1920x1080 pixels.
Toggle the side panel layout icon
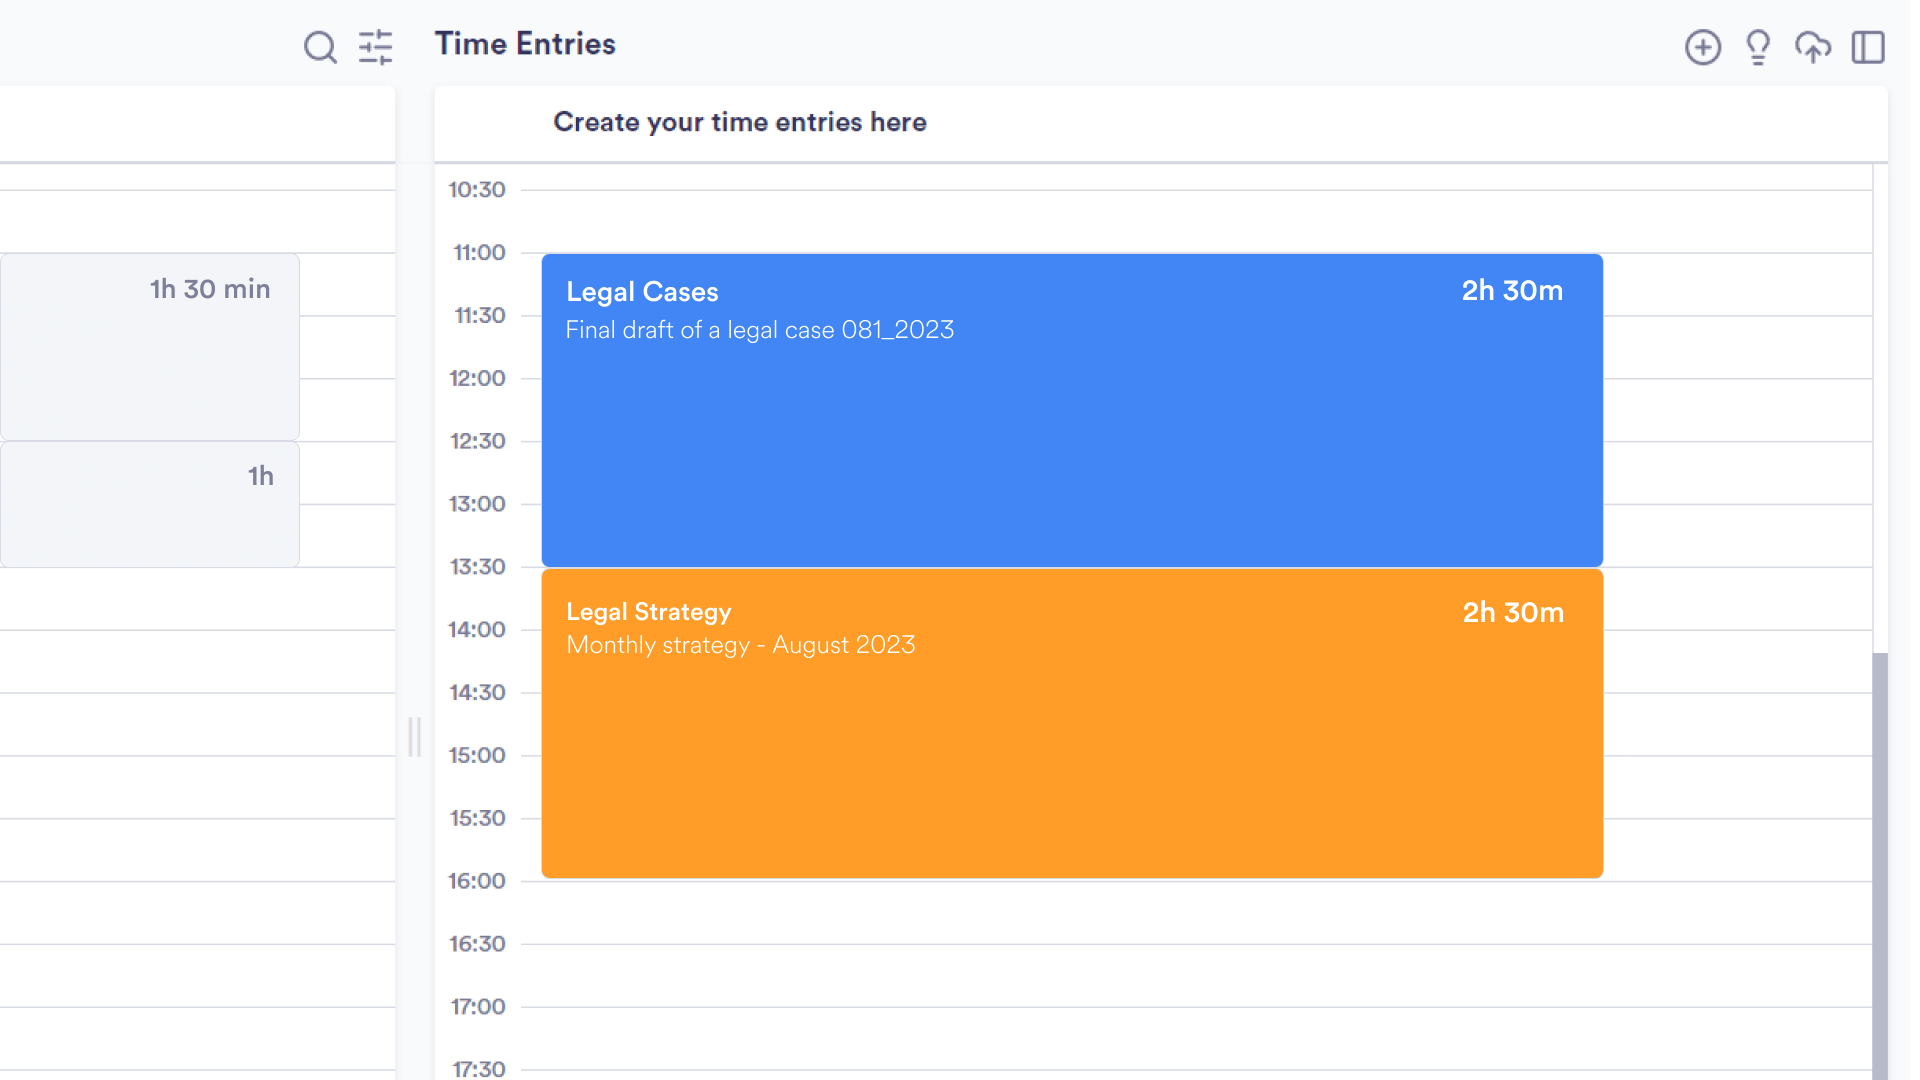click(x=1868, y=47)
